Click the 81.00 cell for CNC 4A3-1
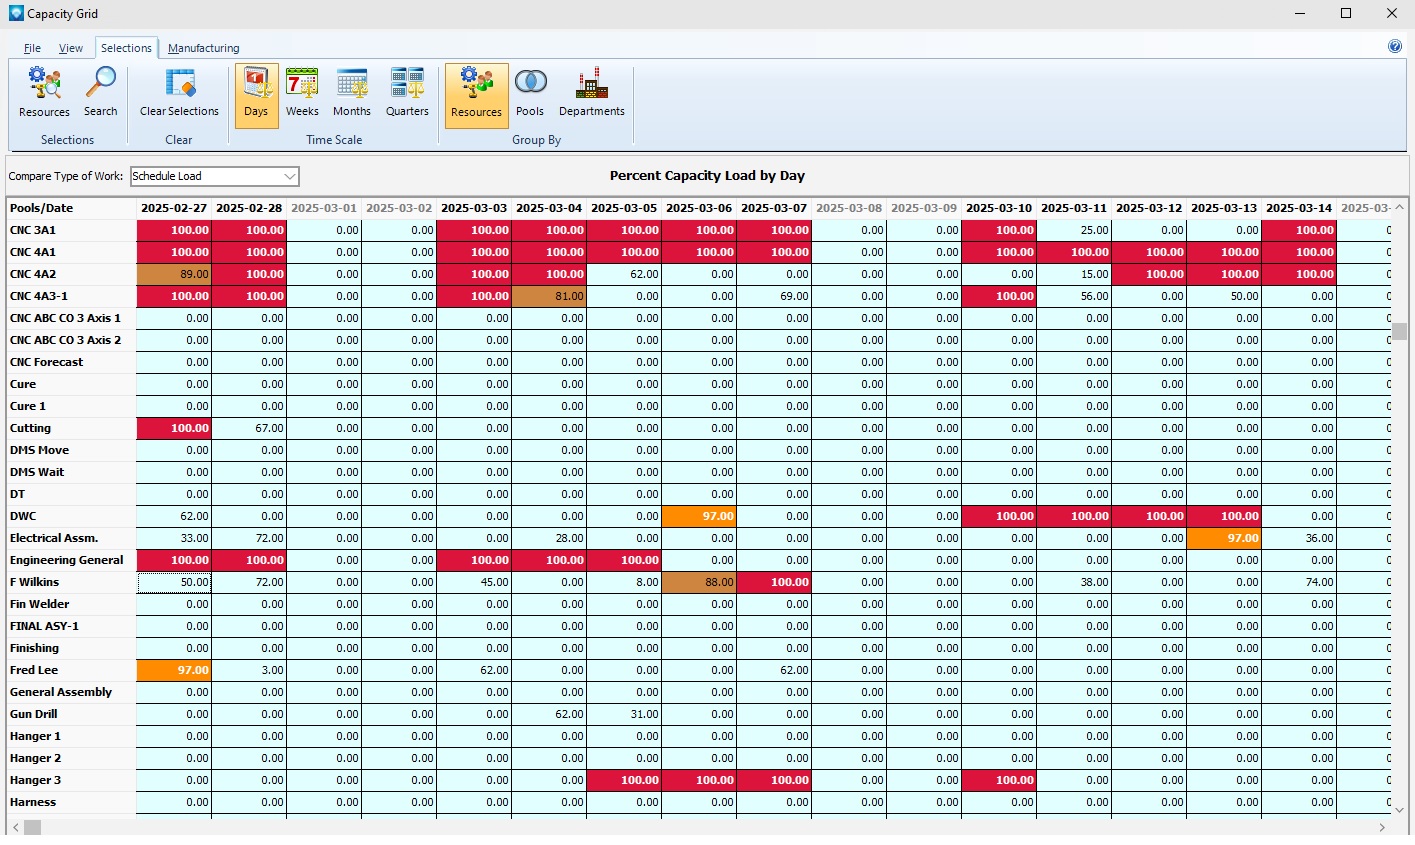This screenshot has height=845, width=1415. click(549, 296)
